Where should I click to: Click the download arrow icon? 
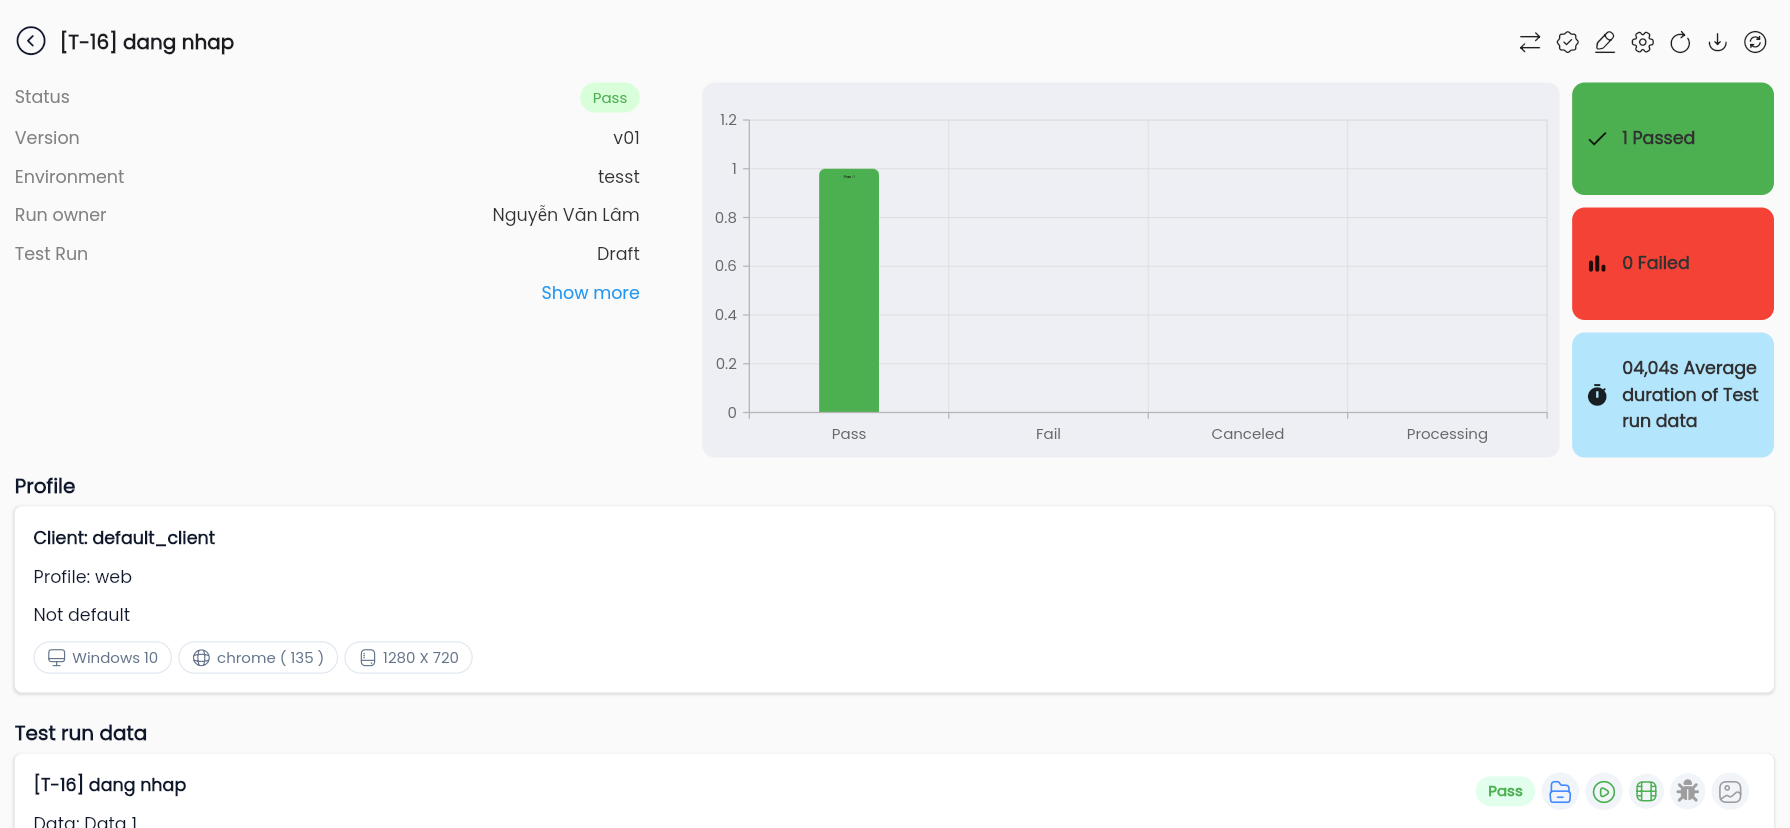[x=1717, y=42]
